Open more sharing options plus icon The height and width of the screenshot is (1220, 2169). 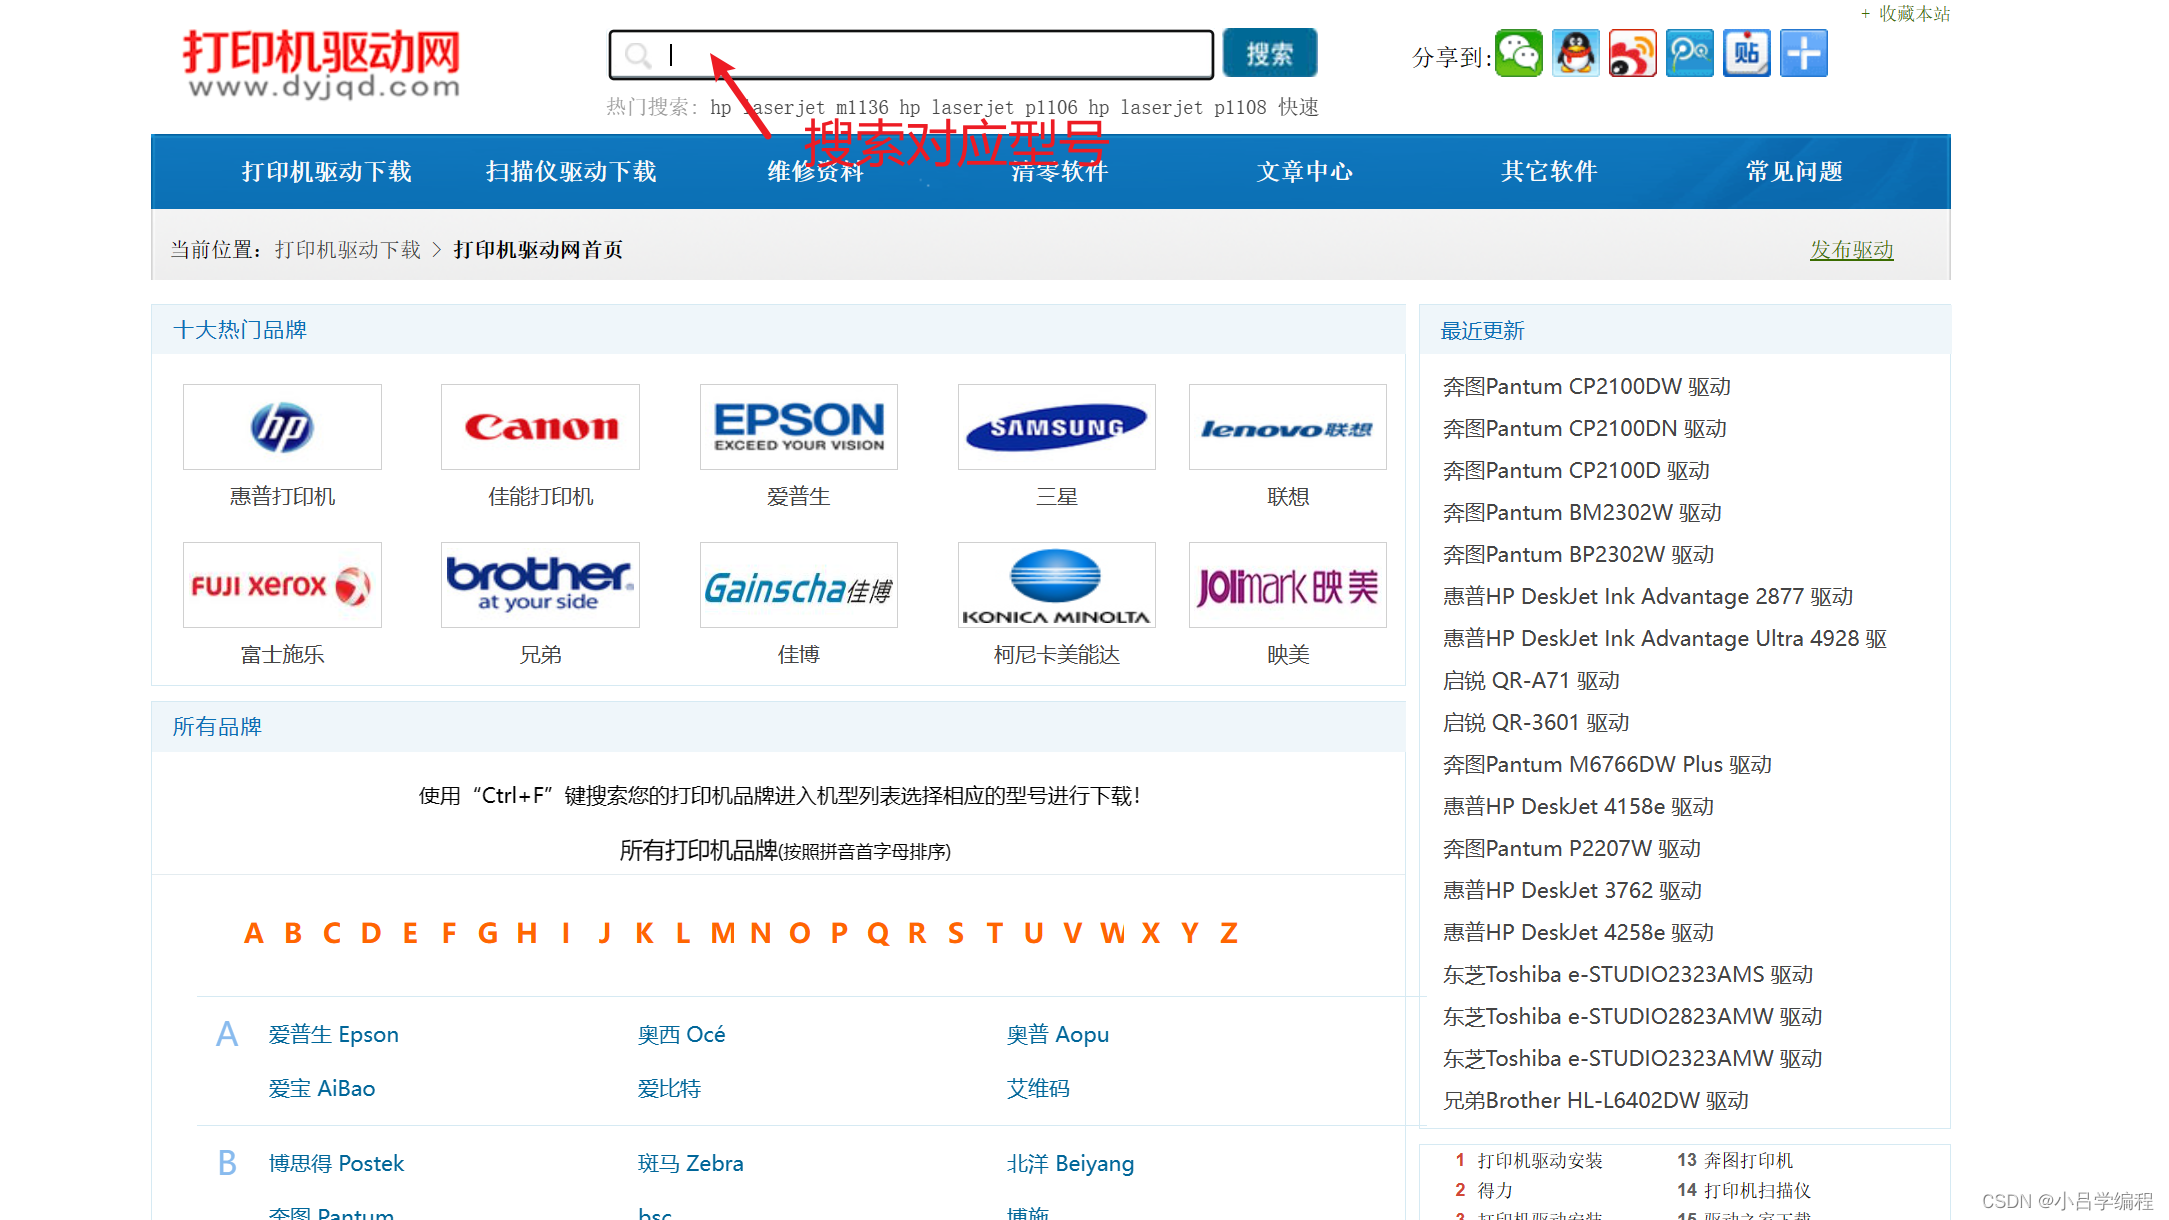(x=1803, y=54)
